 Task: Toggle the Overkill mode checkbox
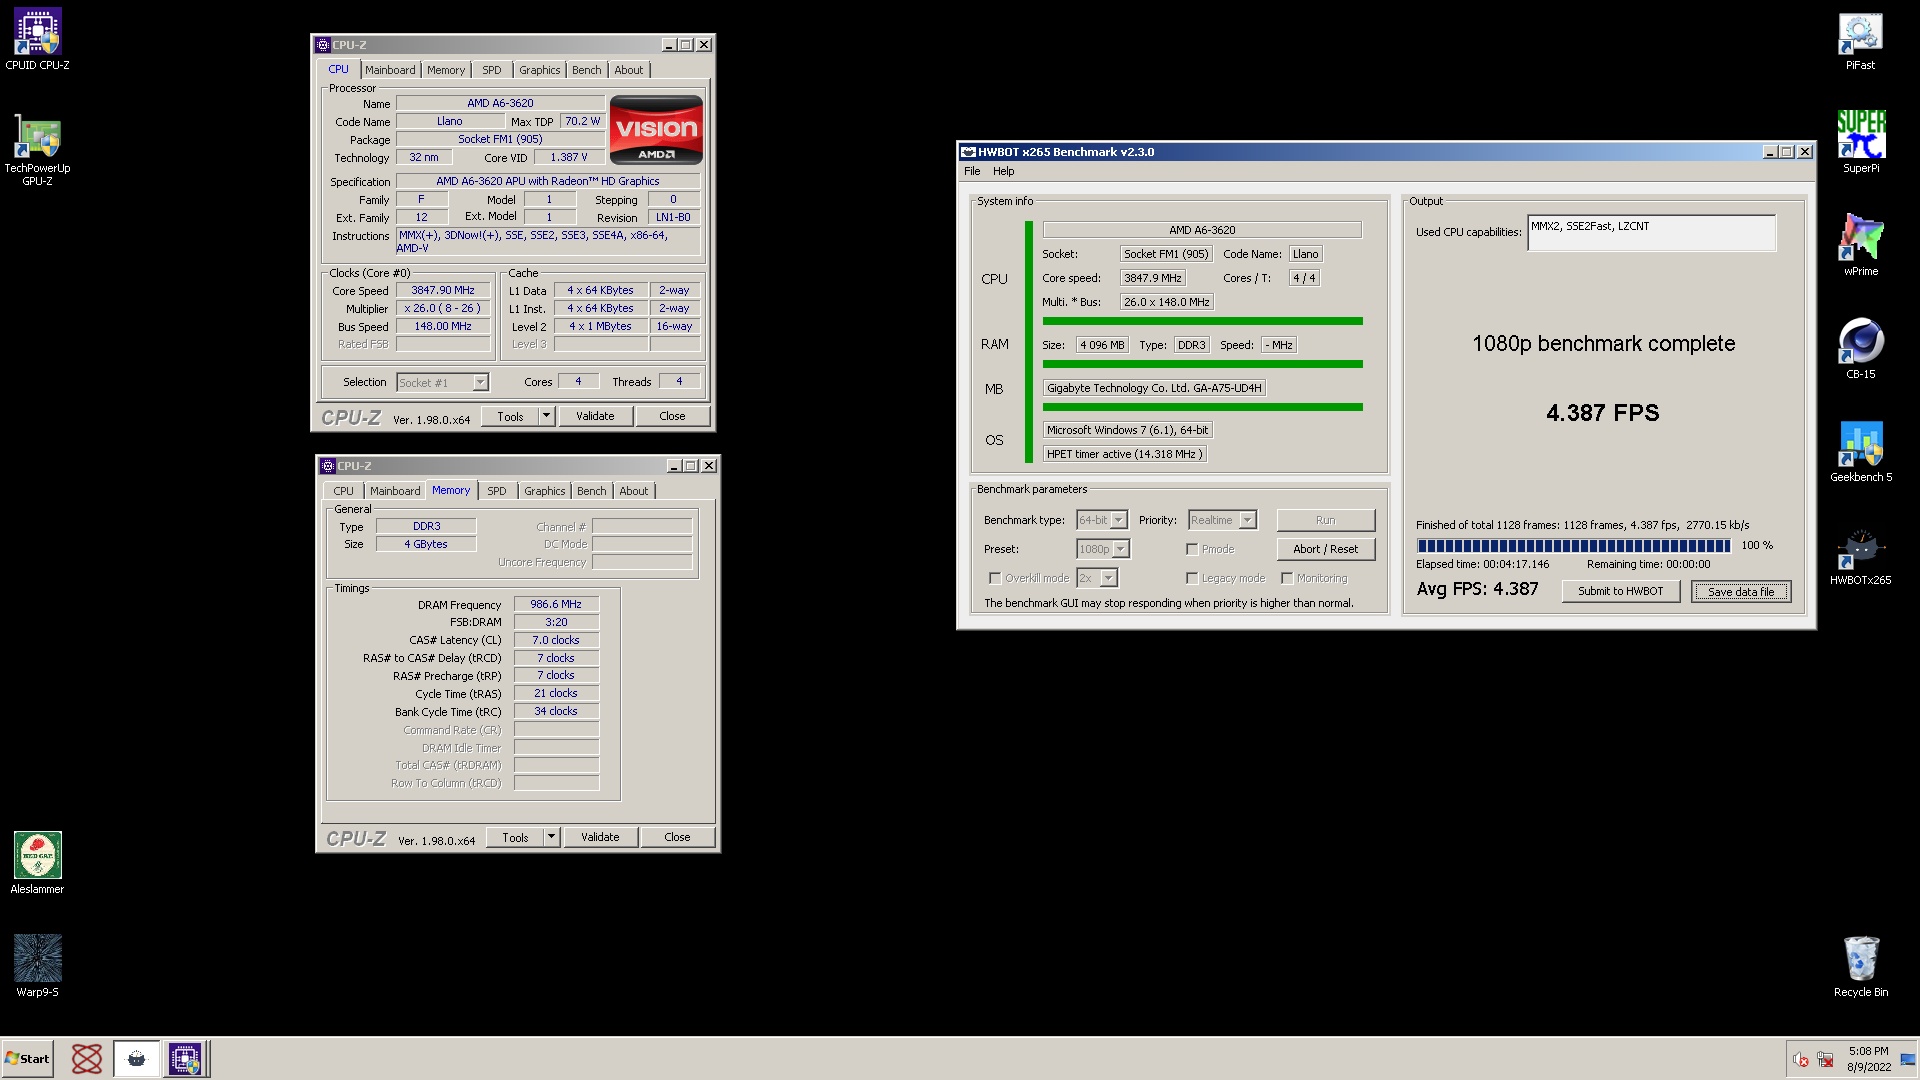coord(994,578)
